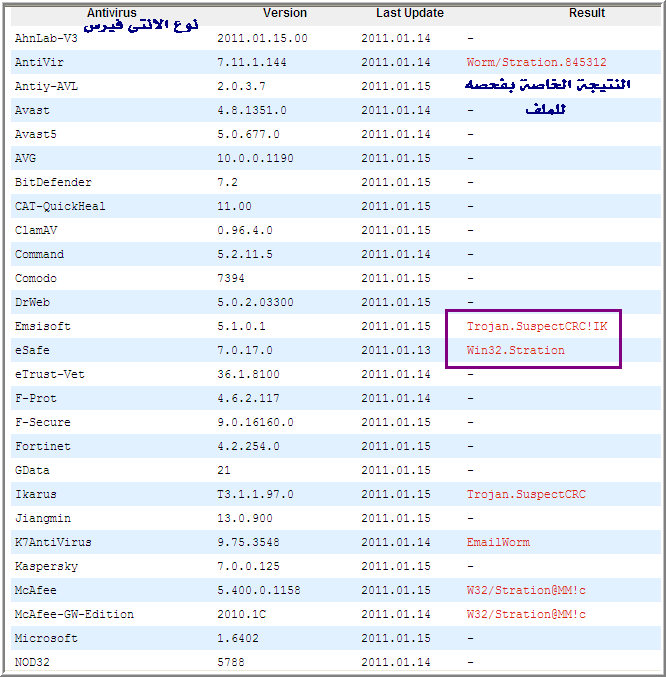Click F-Secure version 9.0.16160.0
This screenshot has height=677, width=666.
[256, 422]
